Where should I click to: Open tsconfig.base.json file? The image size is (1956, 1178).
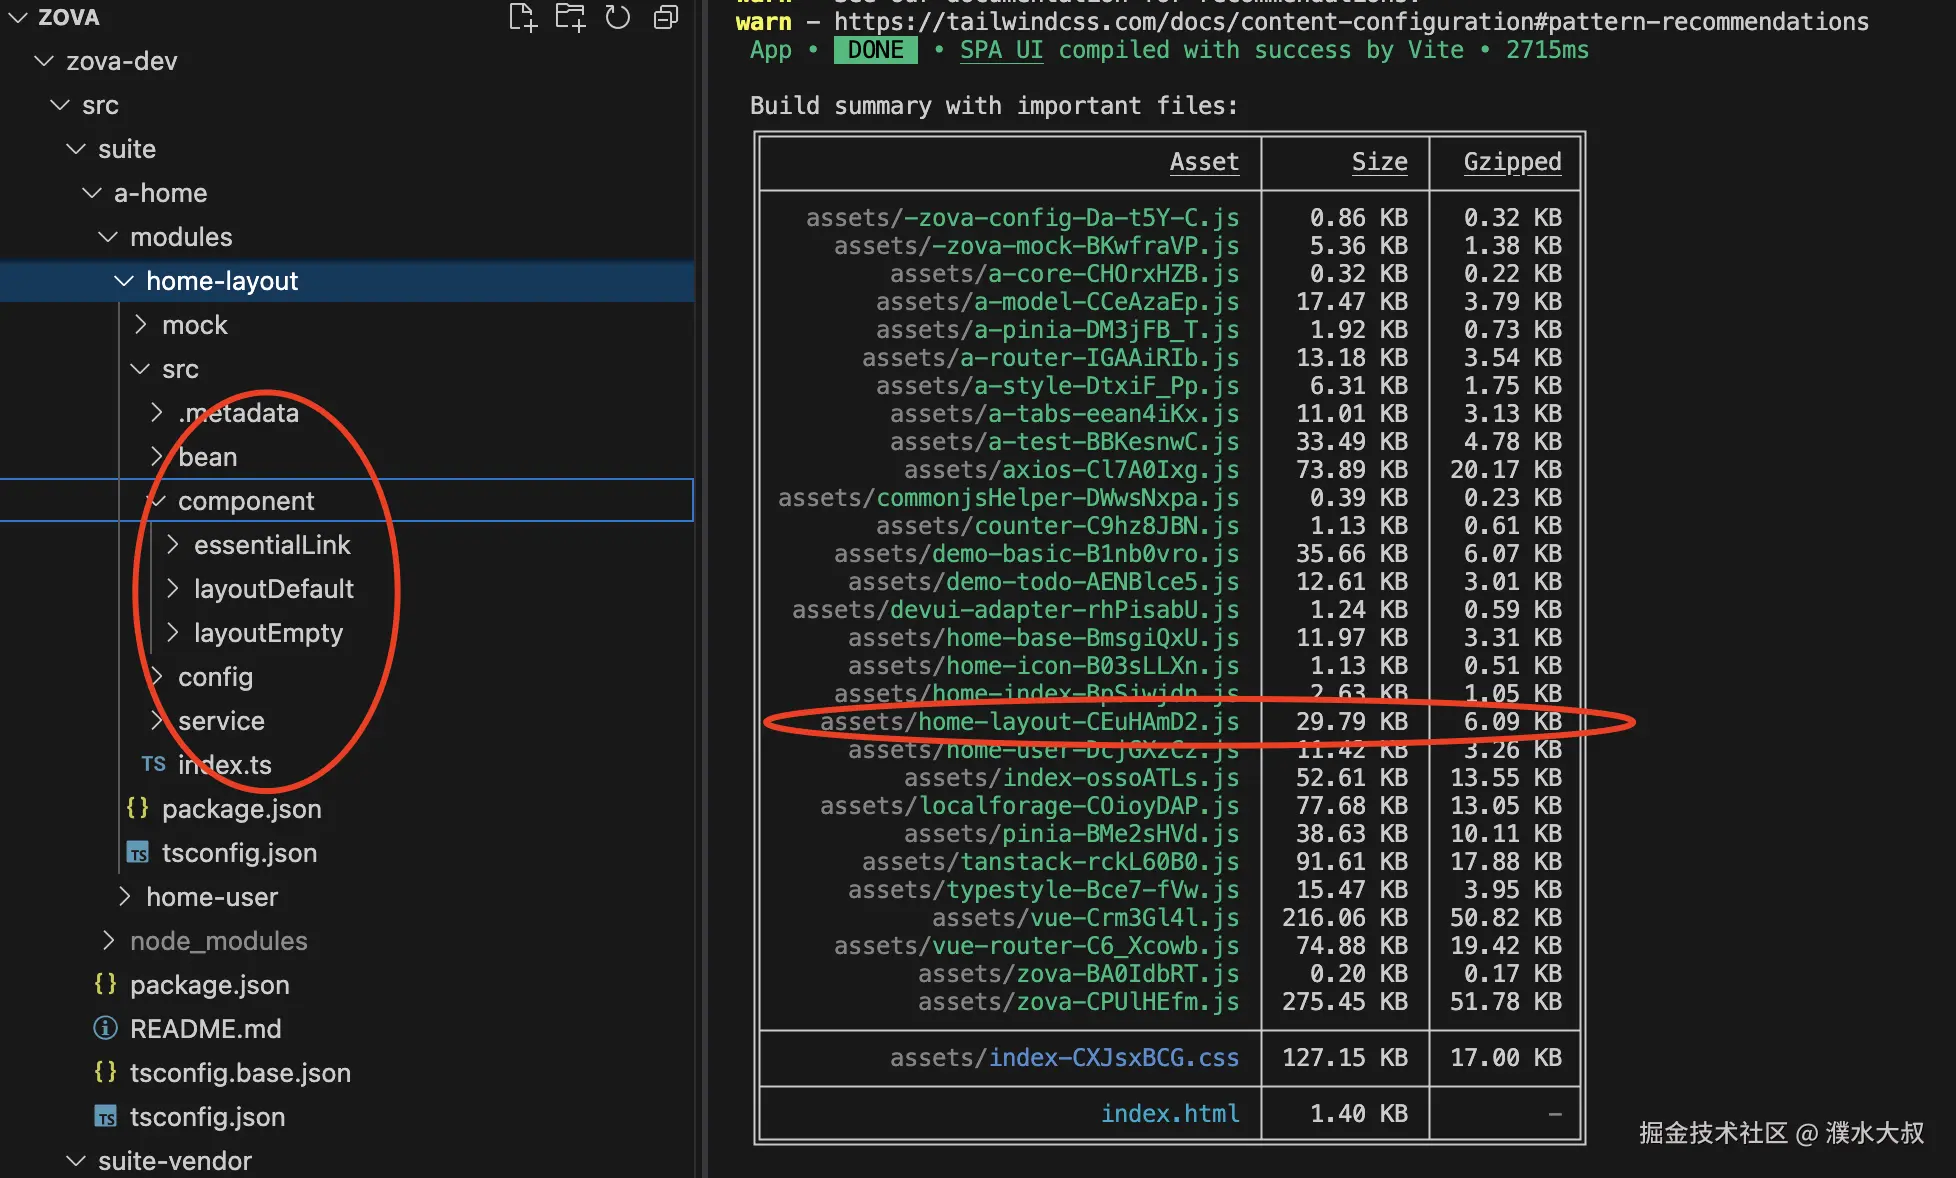click(x=240, y=1073)
